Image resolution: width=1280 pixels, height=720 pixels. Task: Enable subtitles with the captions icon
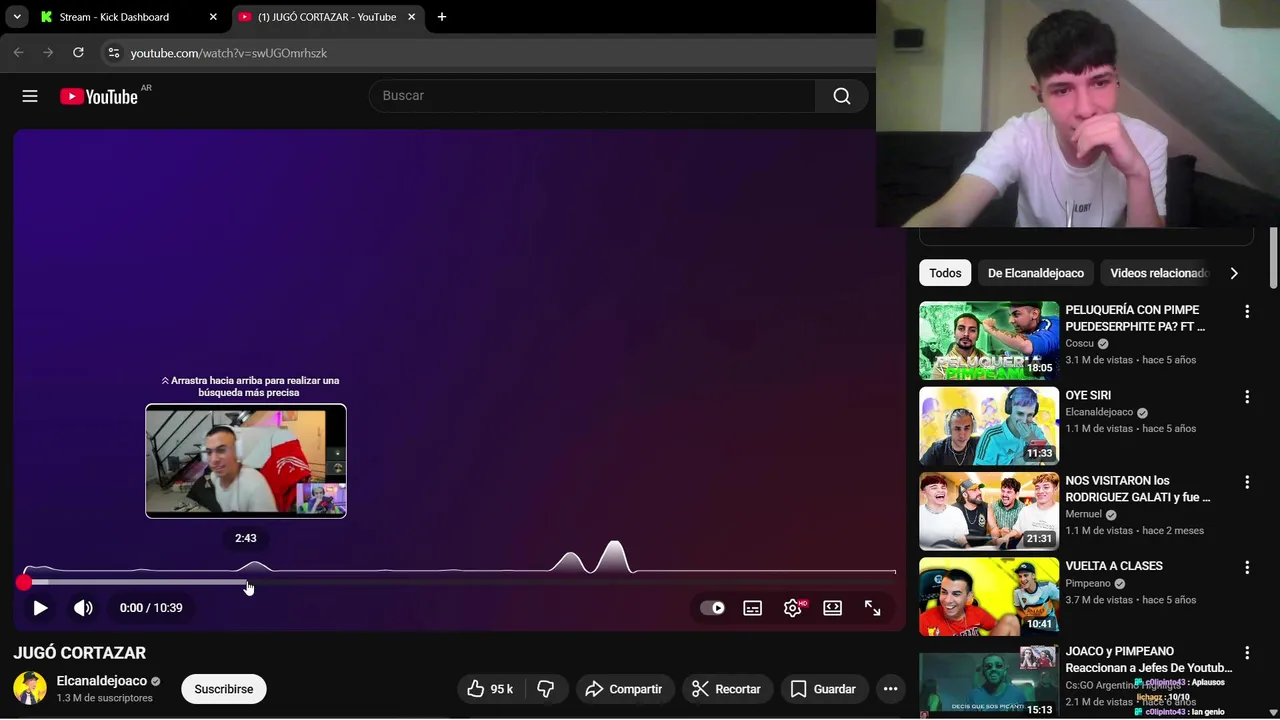(x=753, y=608)
